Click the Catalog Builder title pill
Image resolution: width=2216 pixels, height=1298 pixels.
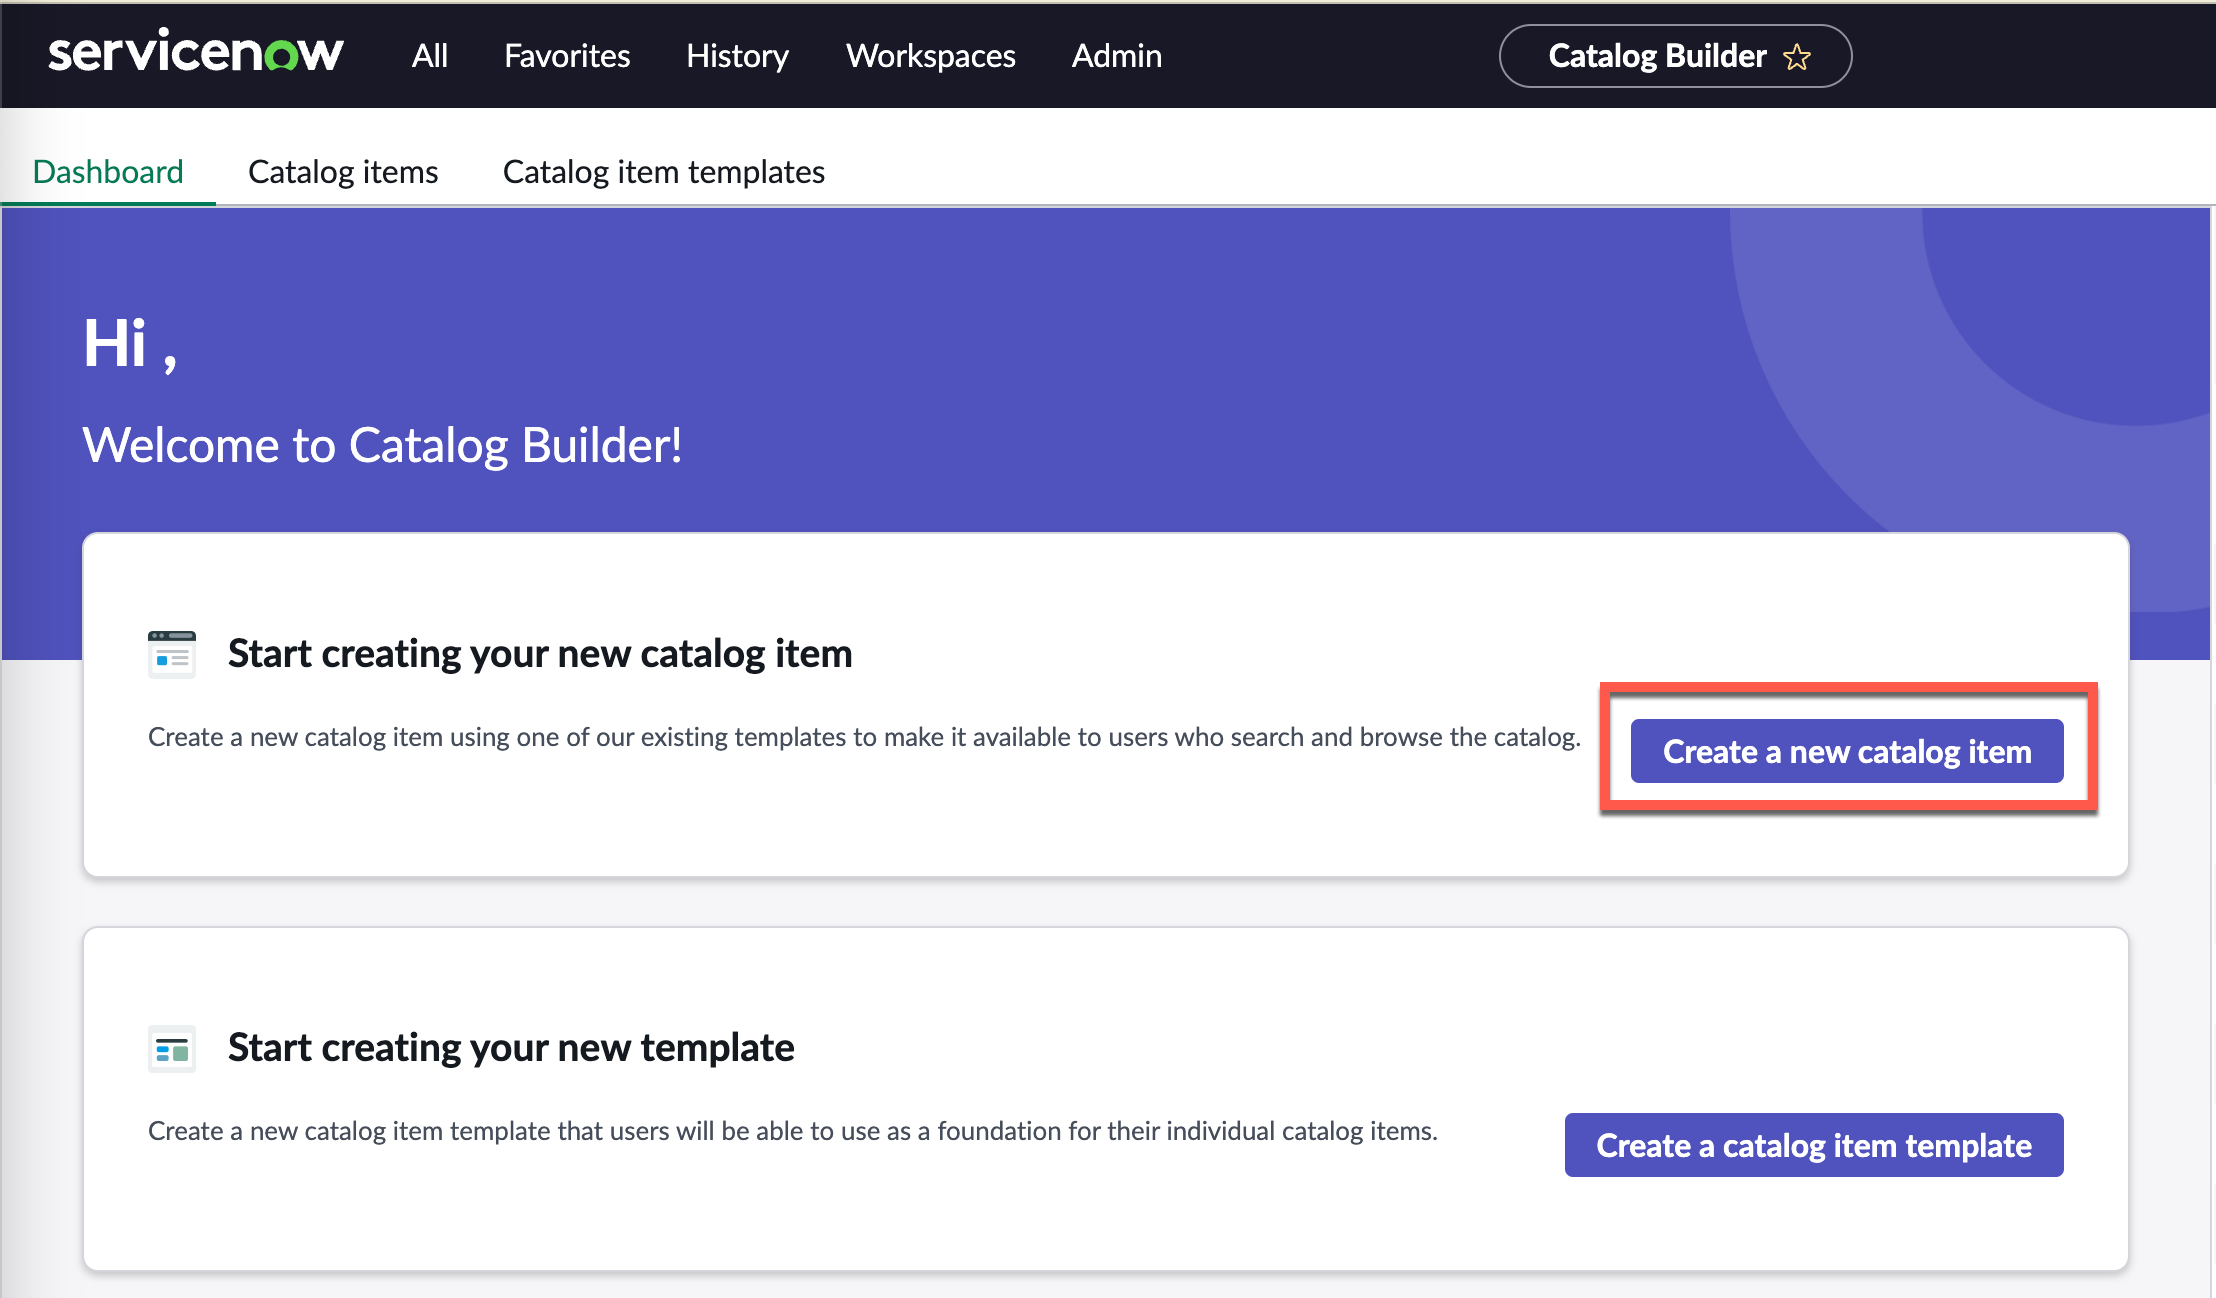pos(1675,56)
